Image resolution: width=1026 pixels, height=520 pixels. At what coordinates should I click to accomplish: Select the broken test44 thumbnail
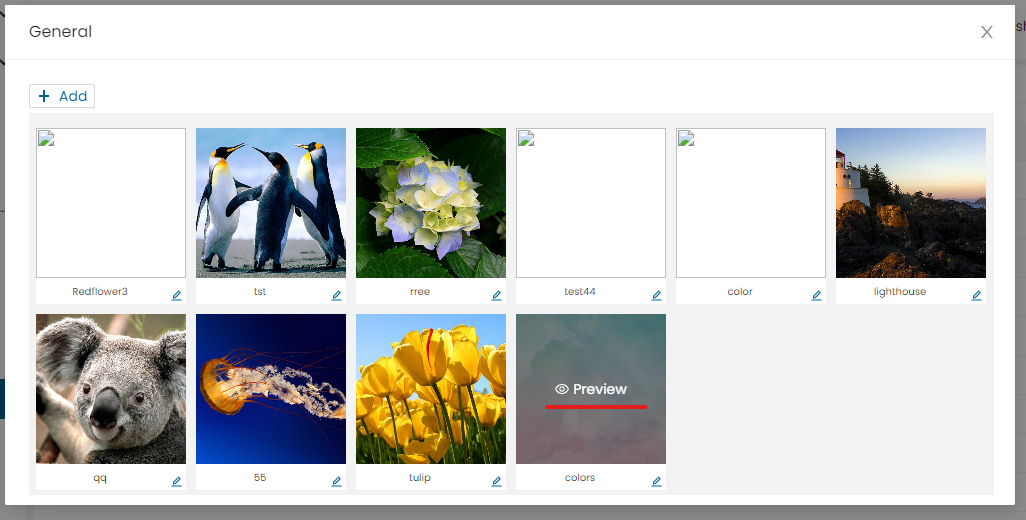tap(591, 203)
